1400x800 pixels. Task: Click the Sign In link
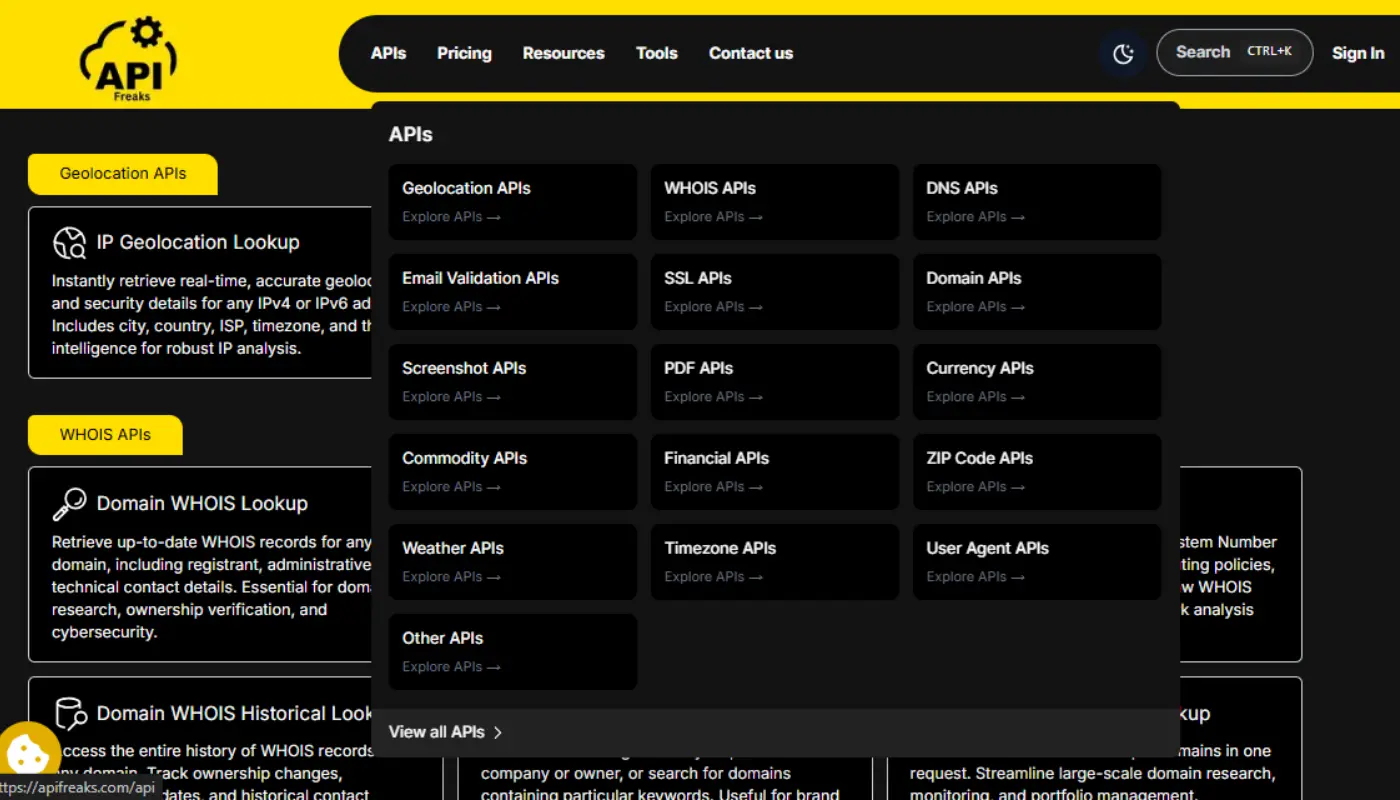1358,53
